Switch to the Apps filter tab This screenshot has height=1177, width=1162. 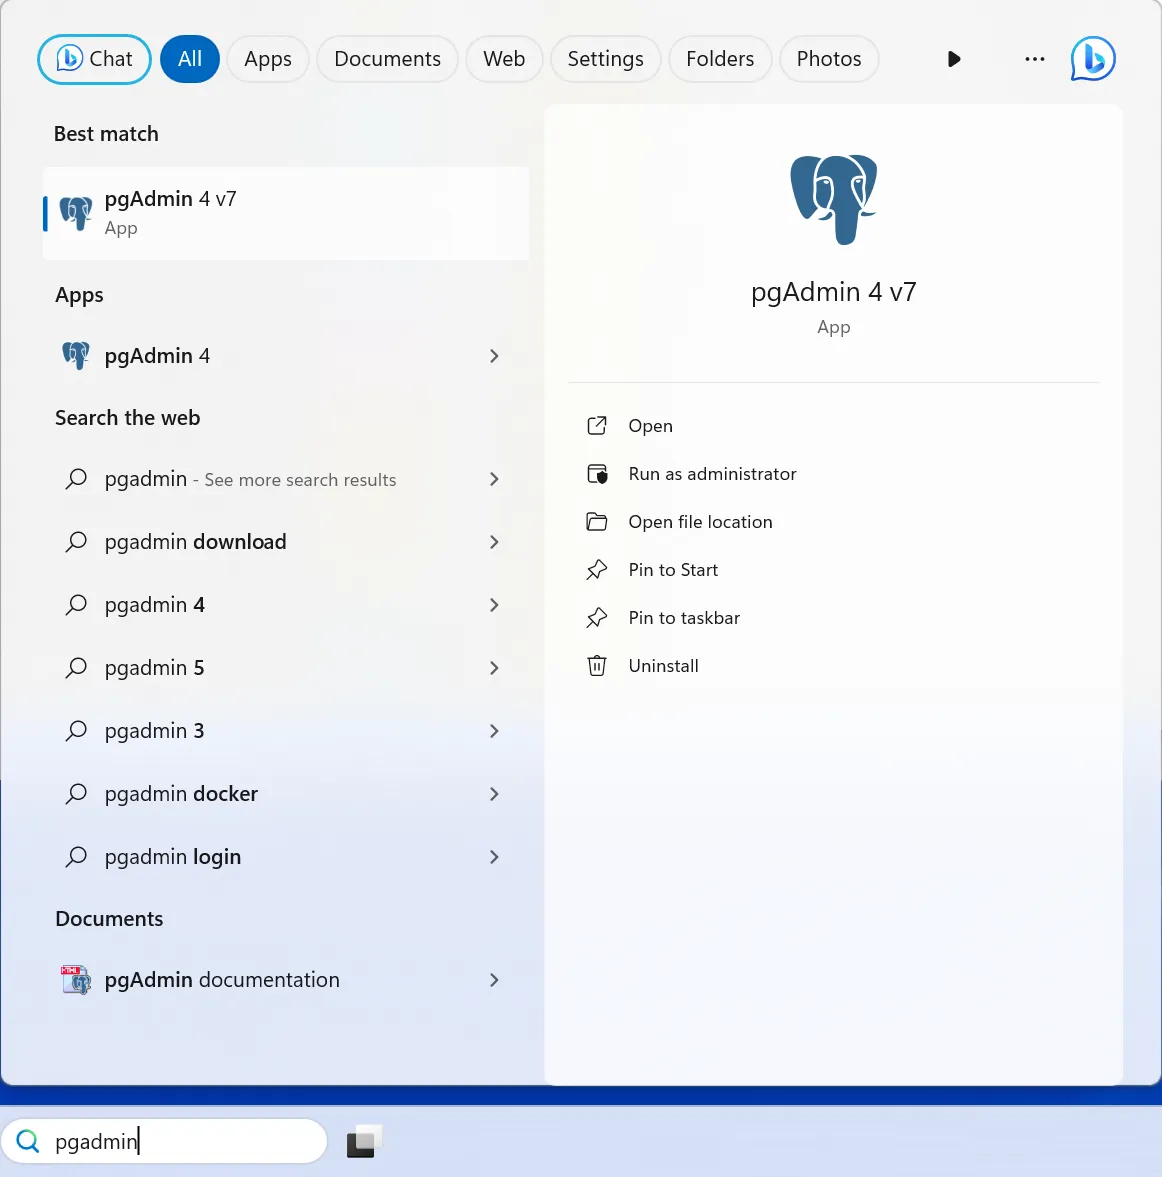[x=268, y=59]
